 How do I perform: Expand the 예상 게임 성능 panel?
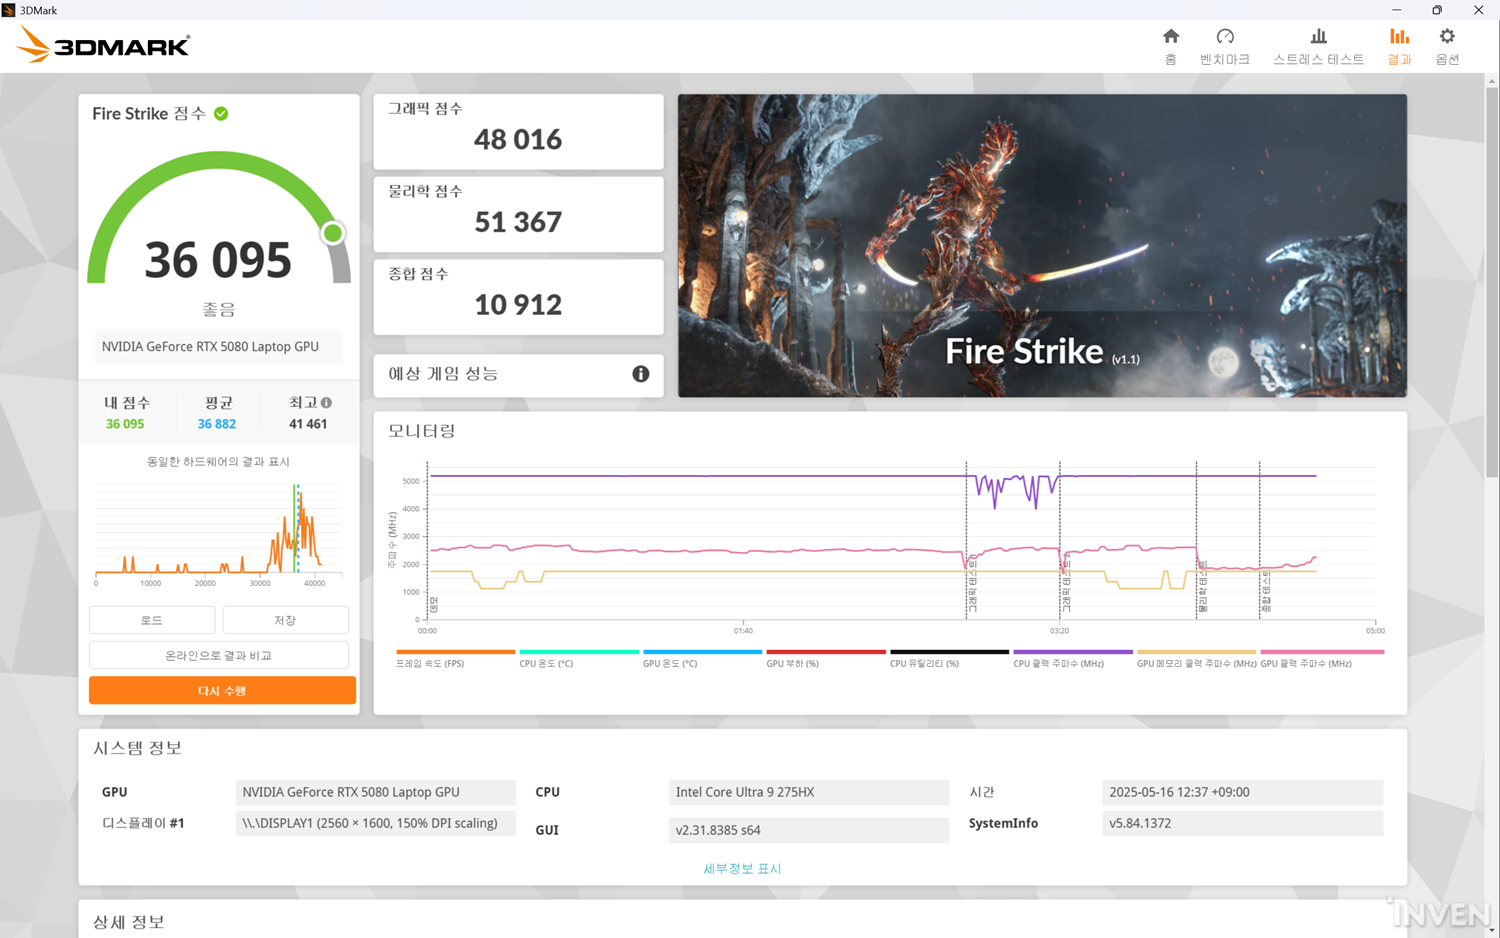(x=518, y=374)
